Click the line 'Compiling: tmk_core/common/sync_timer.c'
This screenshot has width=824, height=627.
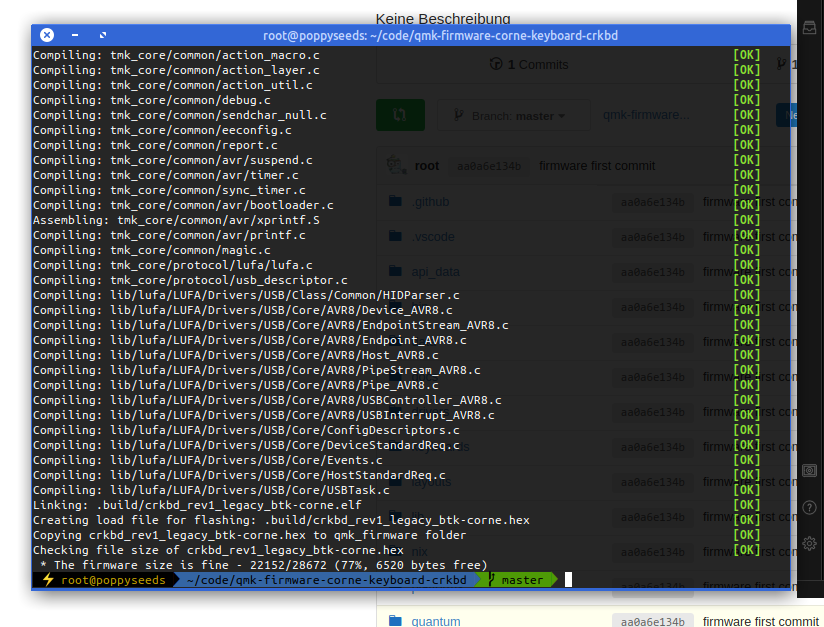coord(169,190)
